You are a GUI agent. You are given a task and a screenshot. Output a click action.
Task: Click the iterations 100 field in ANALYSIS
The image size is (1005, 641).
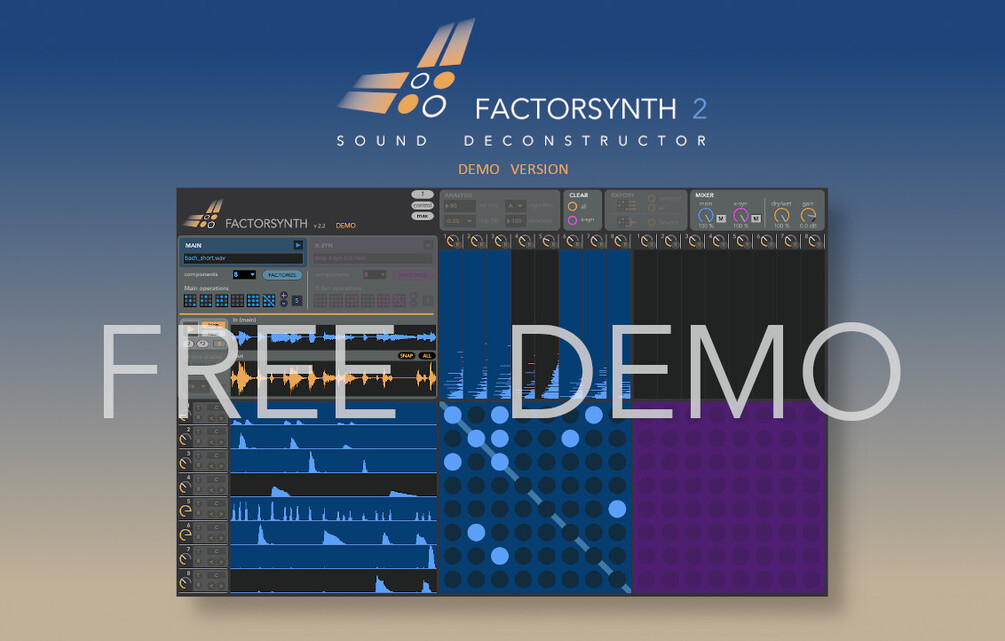tap(515, 221)
